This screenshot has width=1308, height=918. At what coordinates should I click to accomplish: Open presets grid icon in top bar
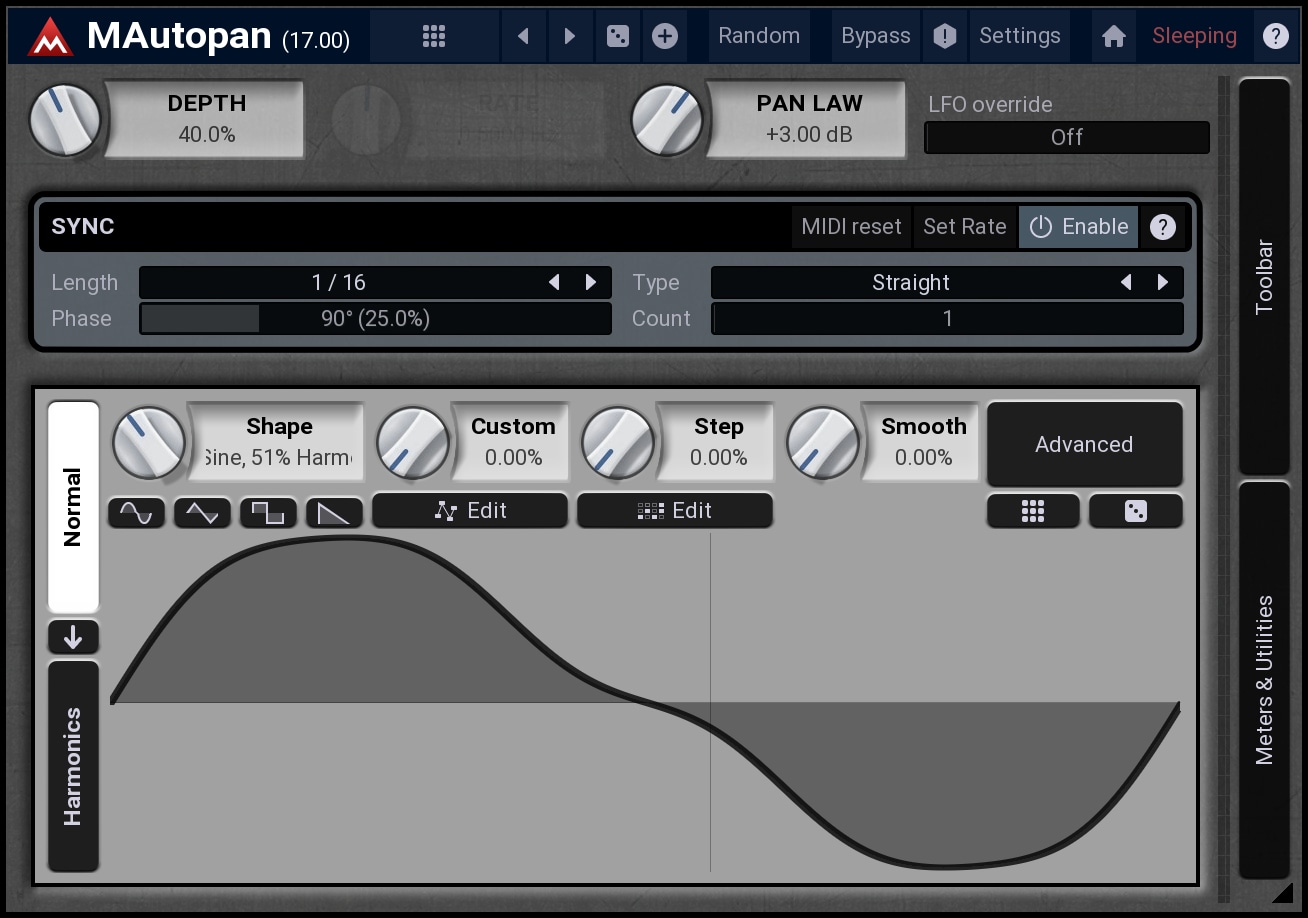coord(434,36)
